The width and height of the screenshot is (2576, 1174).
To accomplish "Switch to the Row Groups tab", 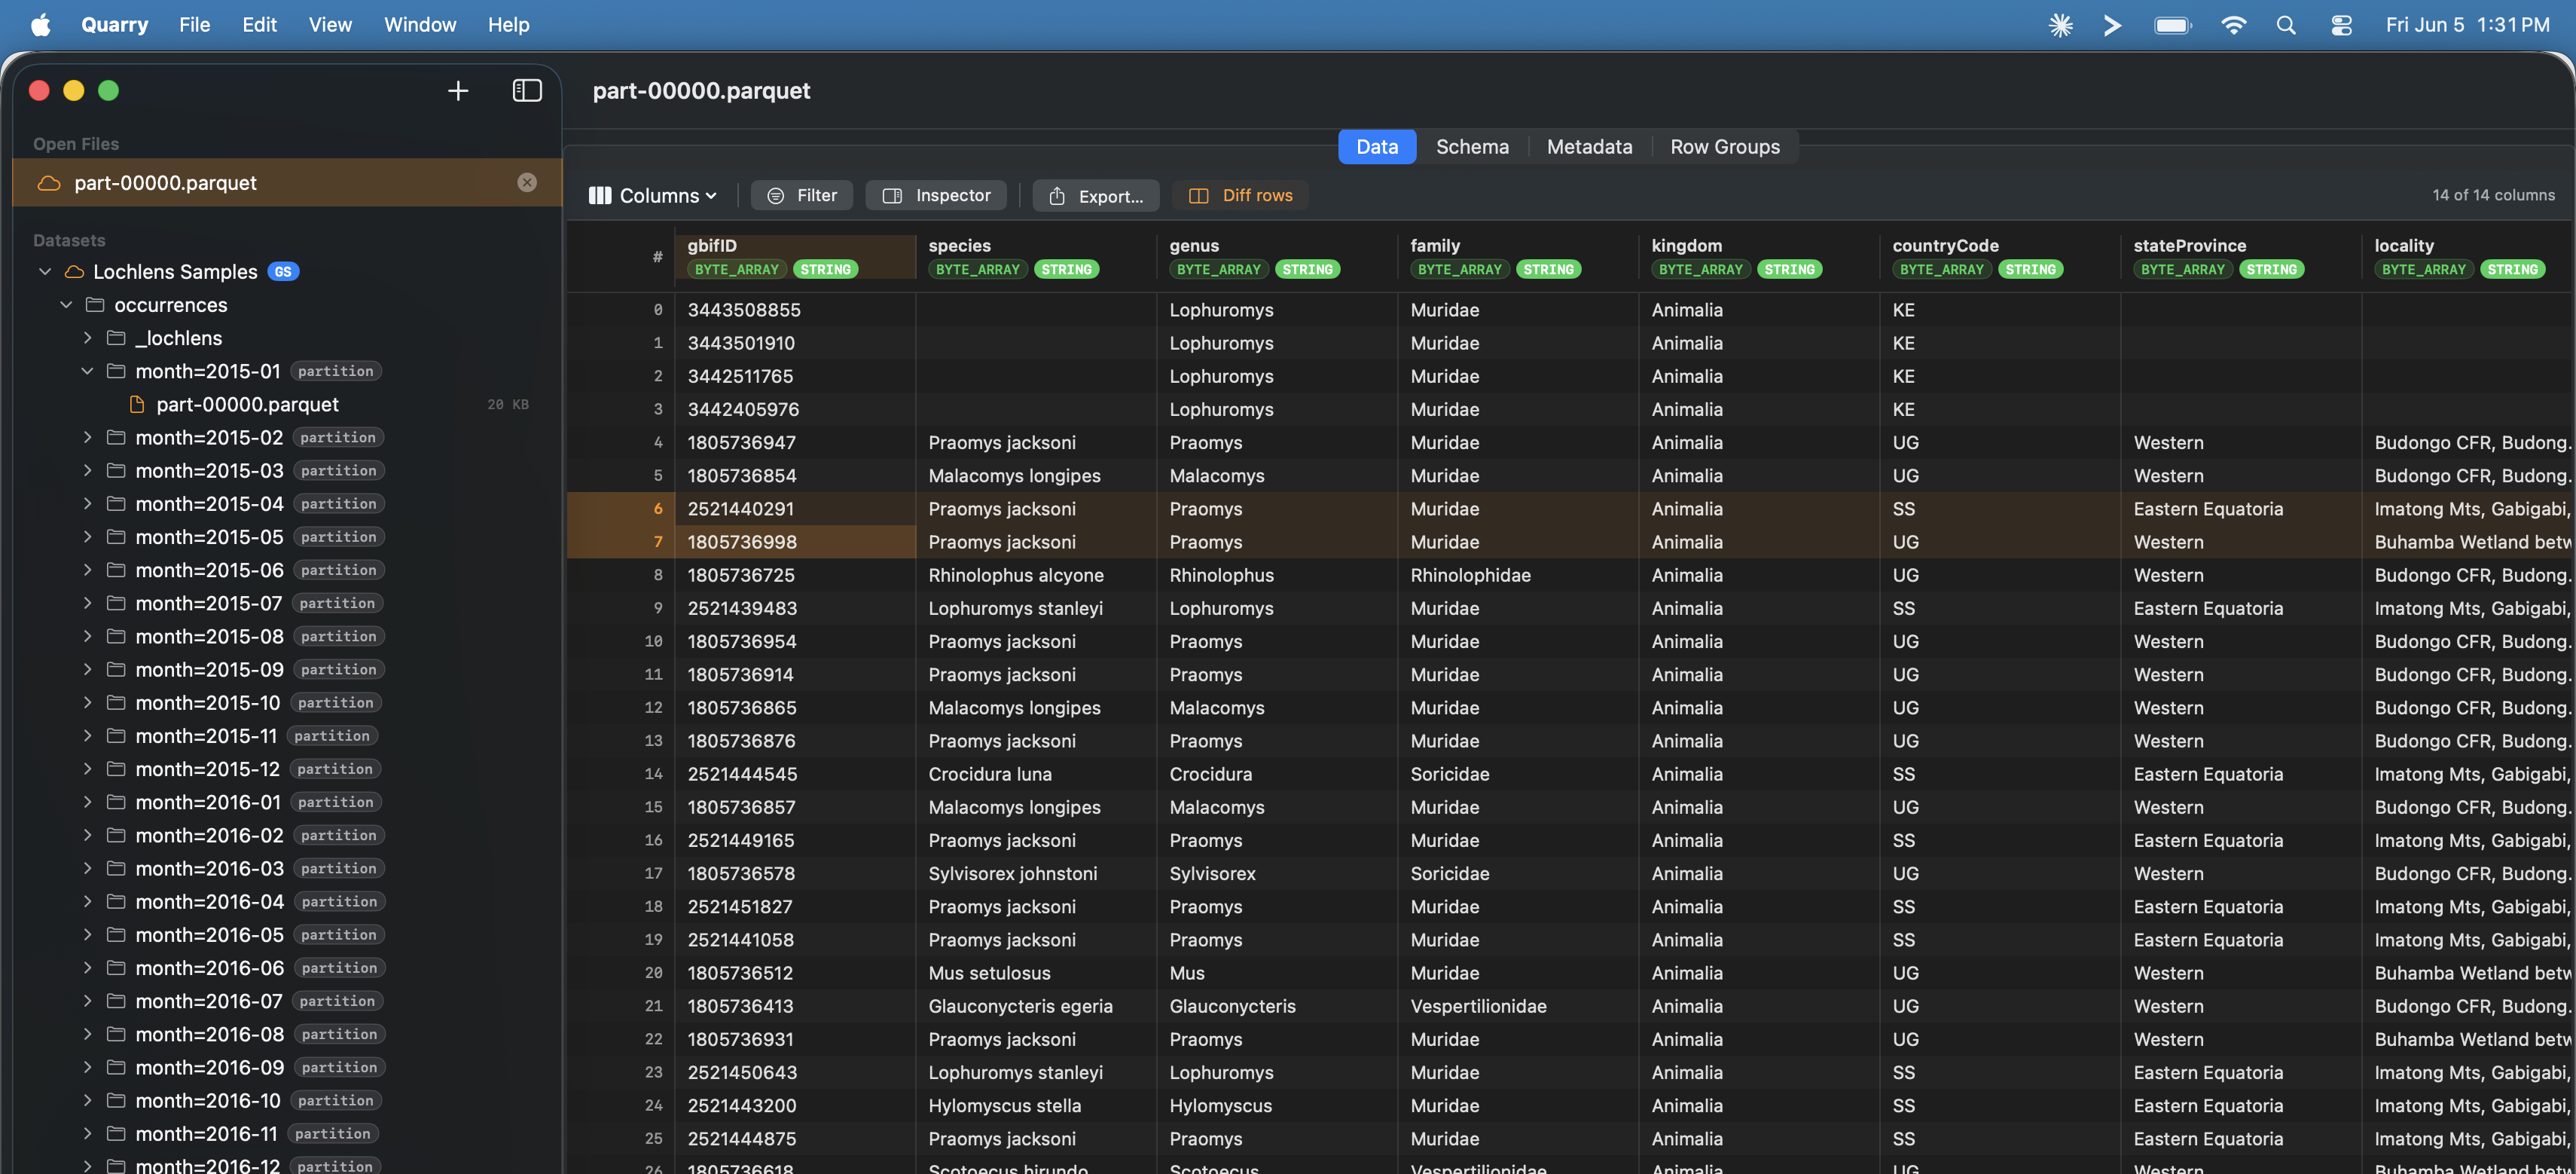I will click(x=1725, y=147).
